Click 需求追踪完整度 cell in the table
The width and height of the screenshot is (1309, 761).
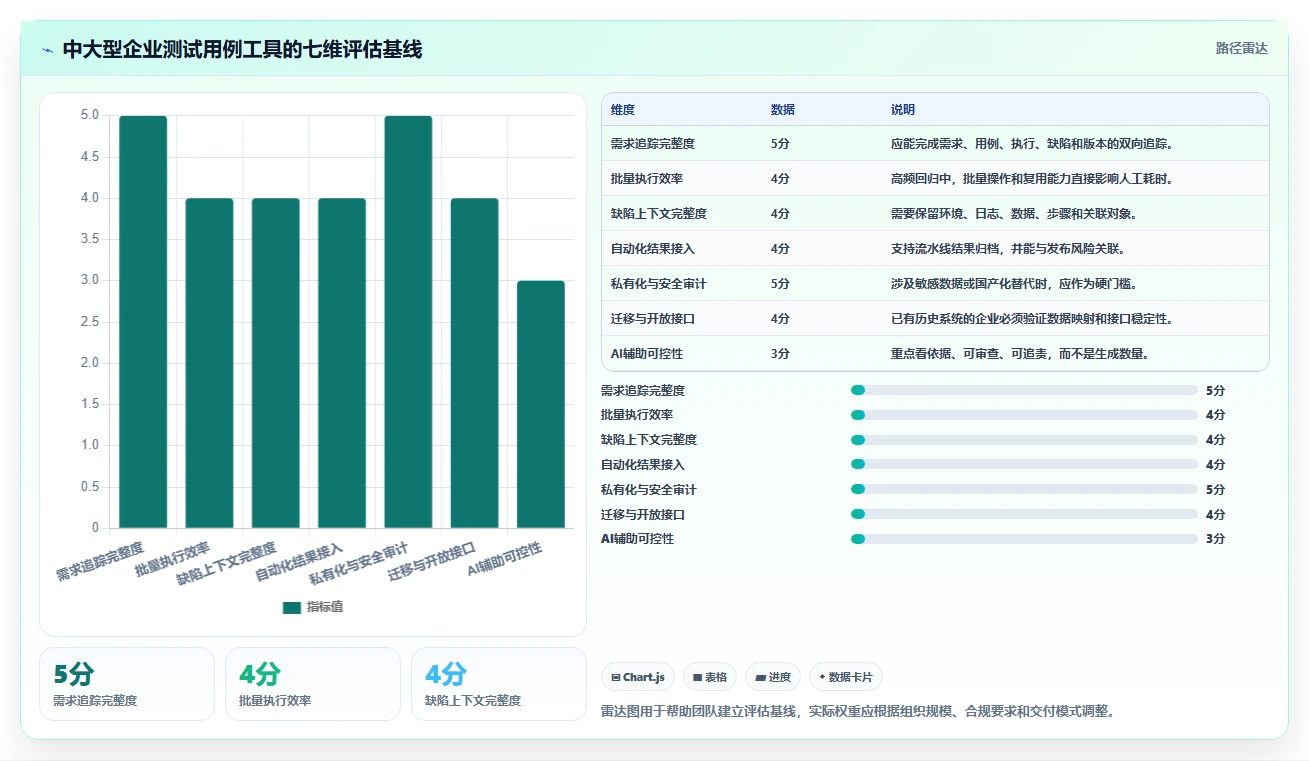pos(653,144)
